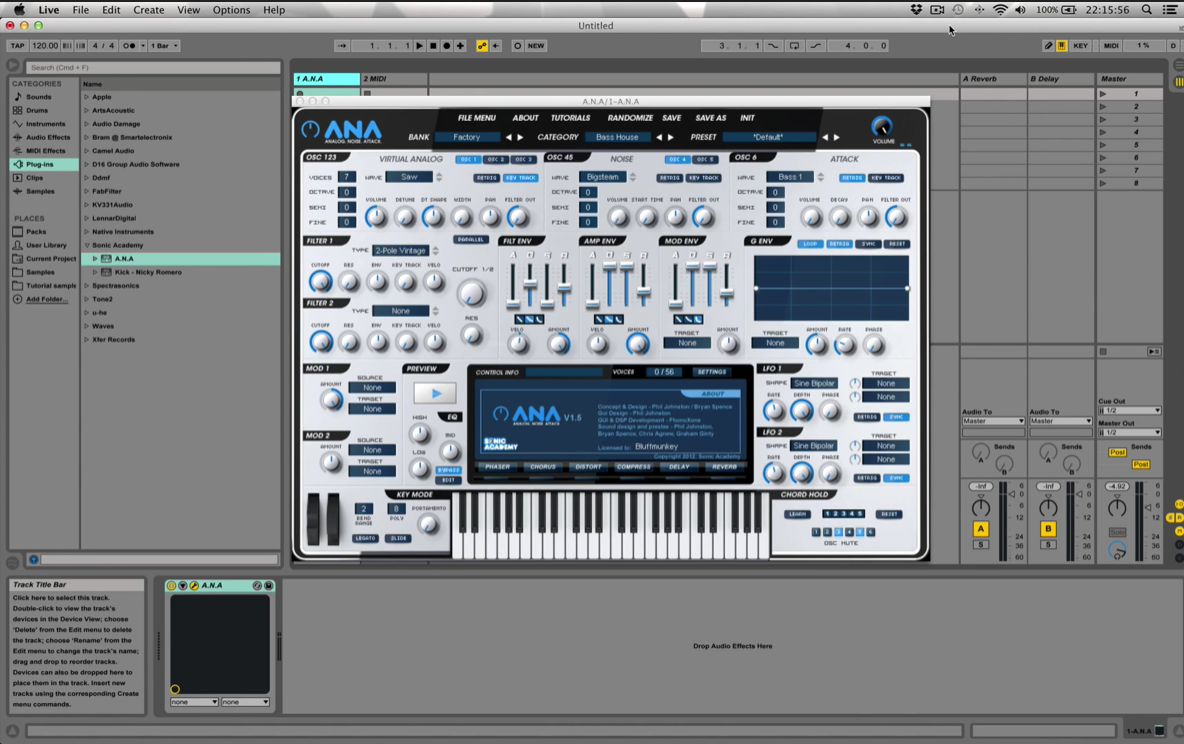Click the metronome toggle in the toolbar

click(x=129, y=46)
